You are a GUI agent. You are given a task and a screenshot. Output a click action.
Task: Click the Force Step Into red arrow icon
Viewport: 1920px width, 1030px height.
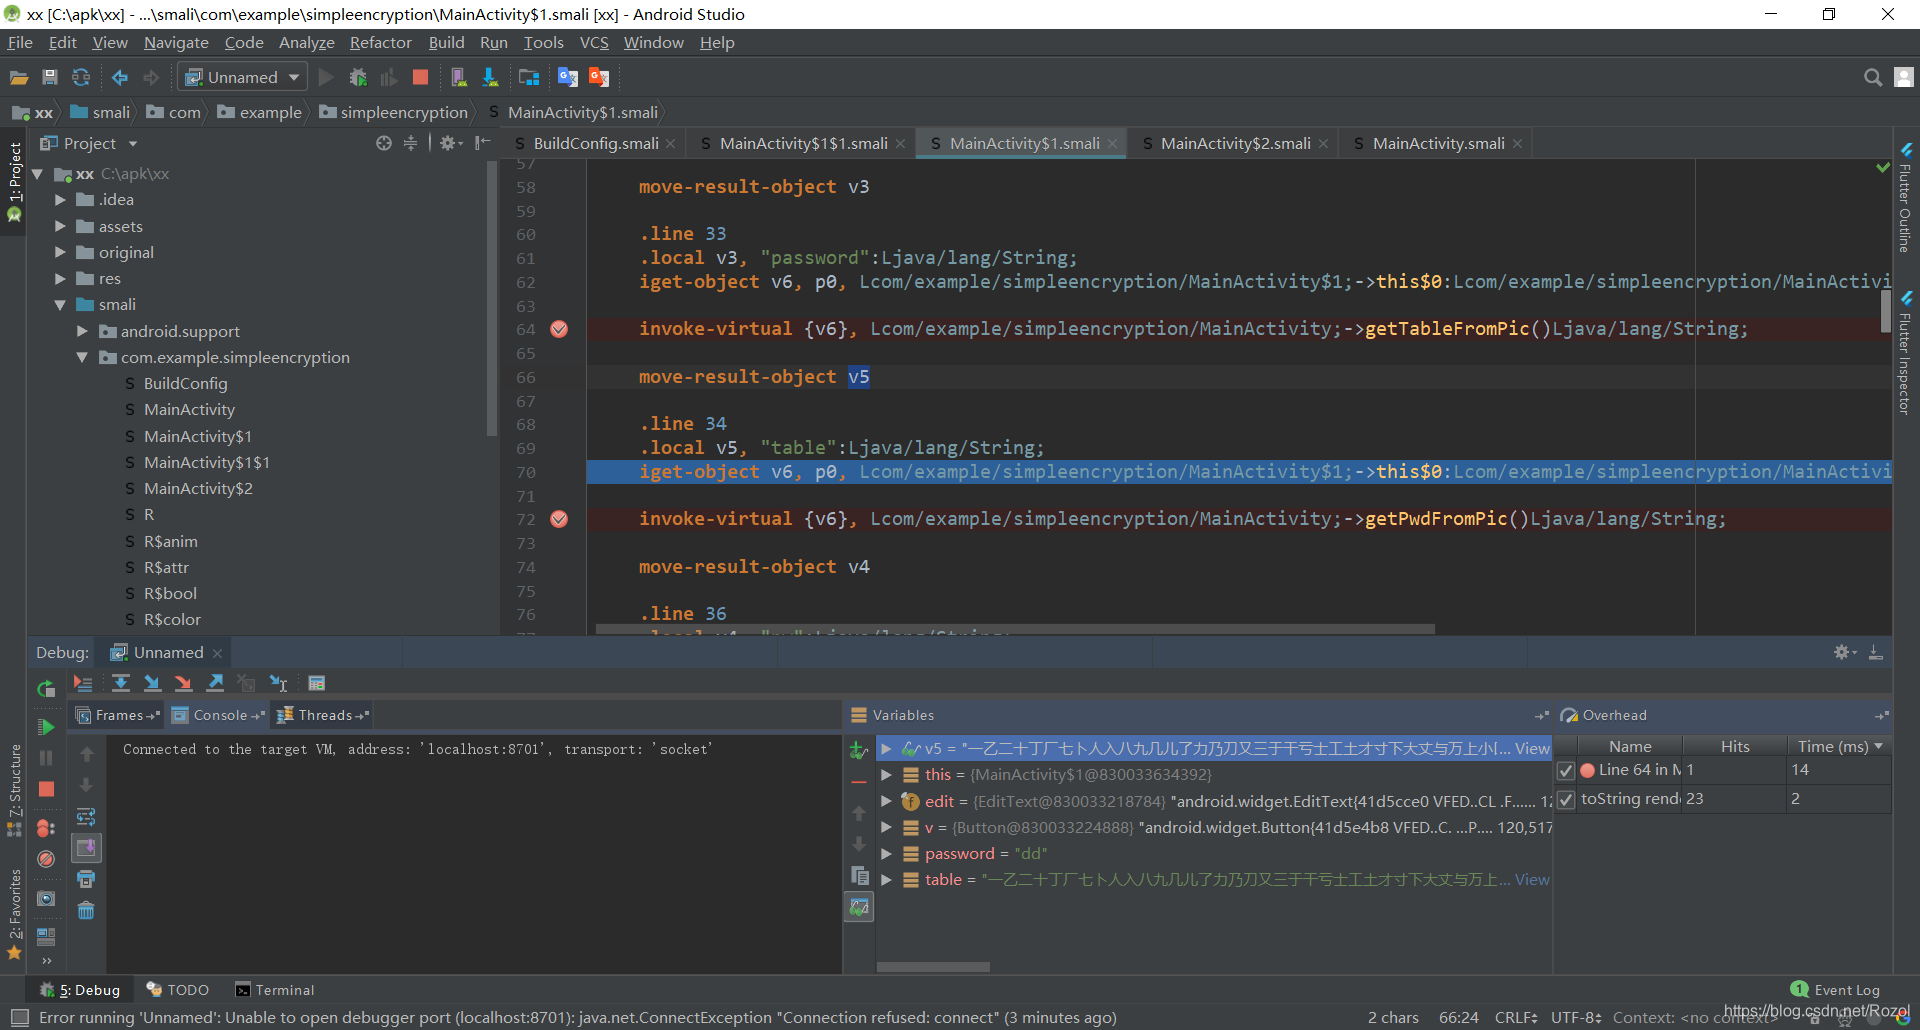coord(183,683)
